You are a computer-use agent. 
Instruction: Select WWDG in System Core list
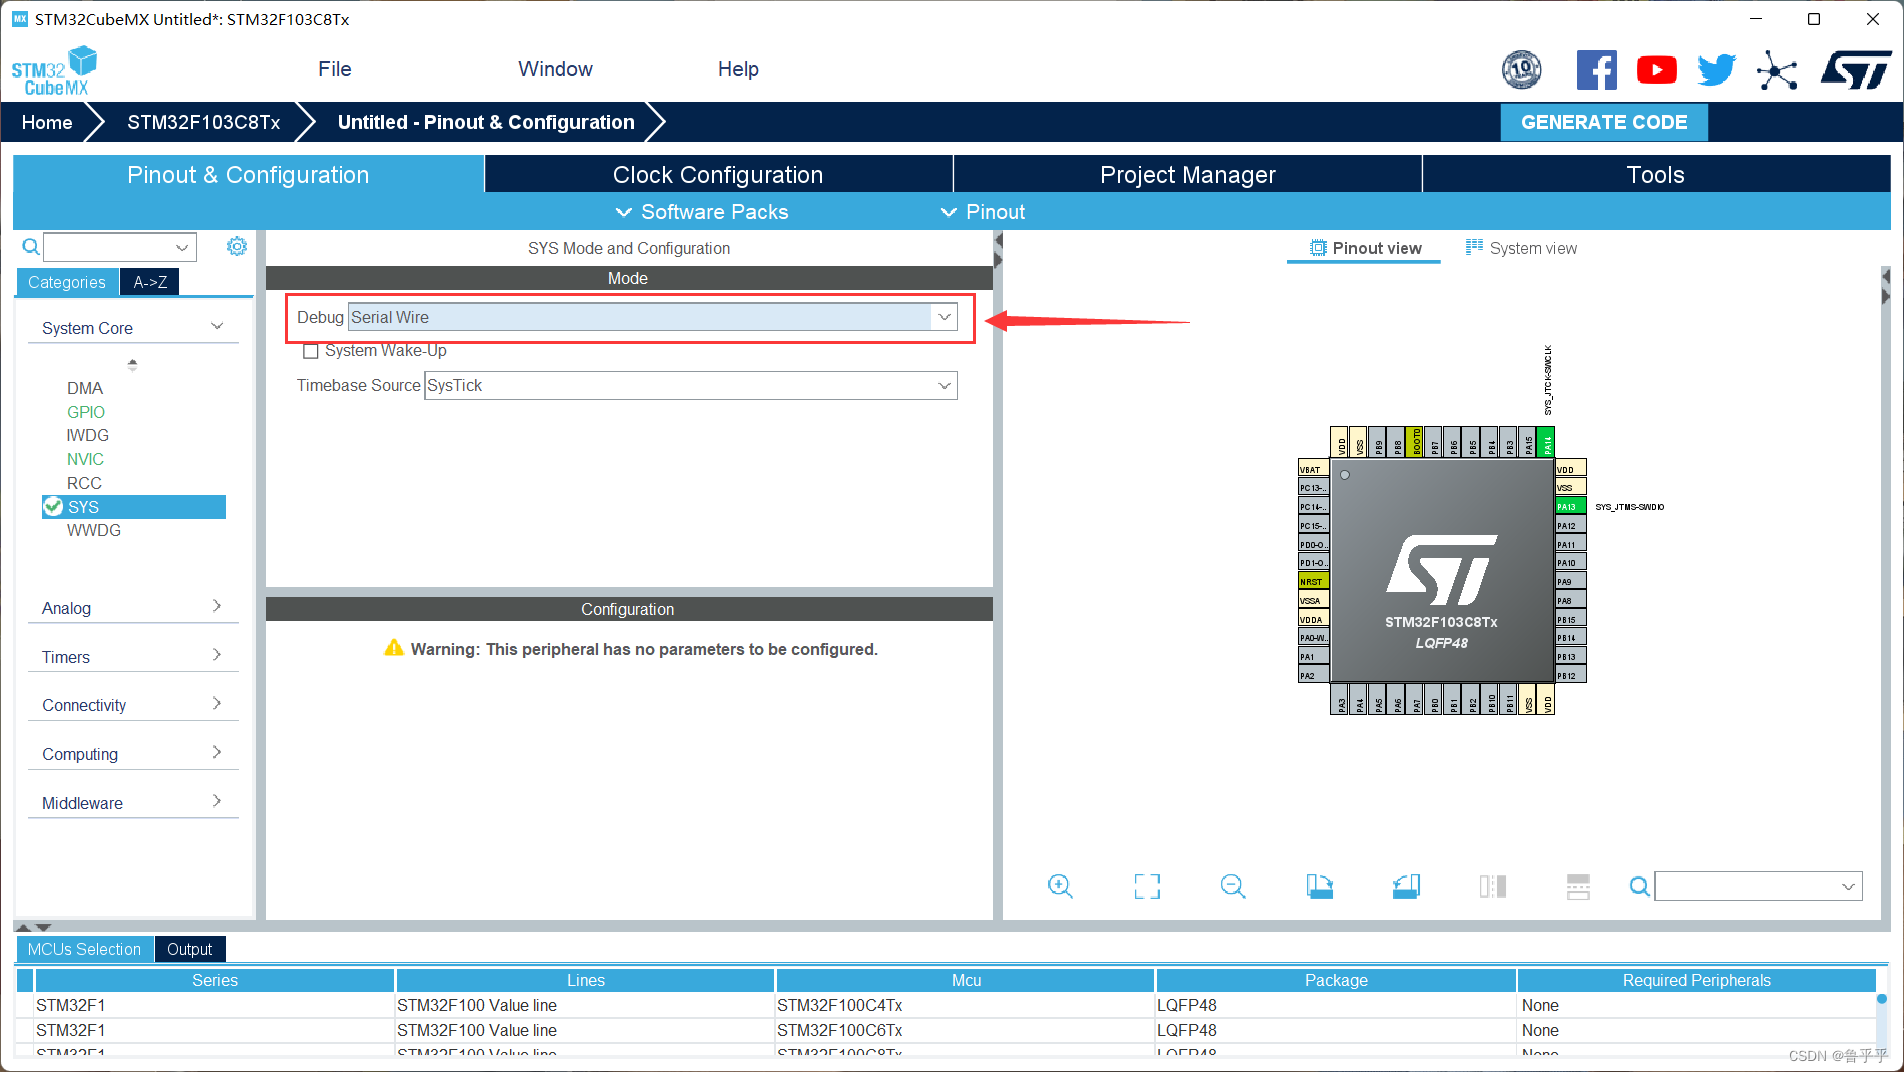pyautogui.click(x=93, y=530)
